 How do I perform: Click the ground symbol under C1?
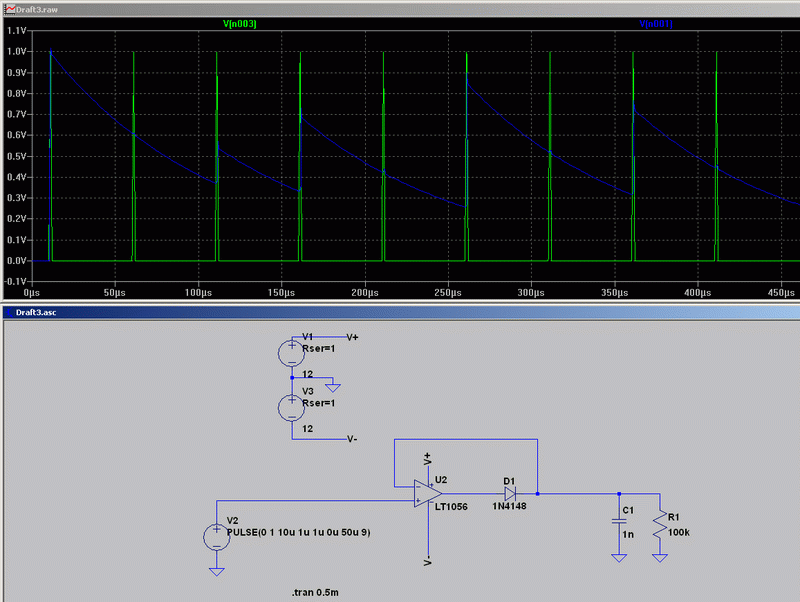tap(619, 558)
